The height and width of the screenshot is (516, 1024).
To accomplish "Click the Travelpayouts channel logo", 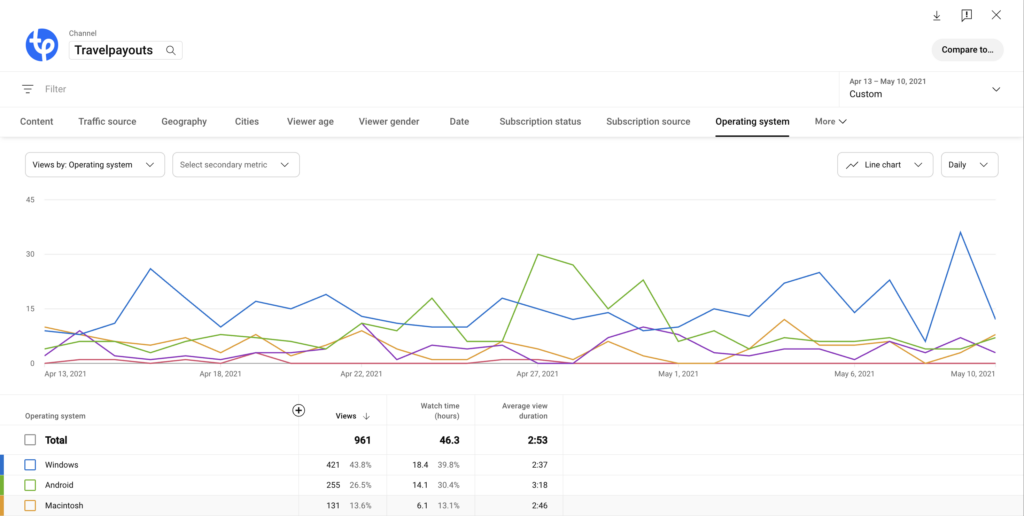I will tap(42, 45).
